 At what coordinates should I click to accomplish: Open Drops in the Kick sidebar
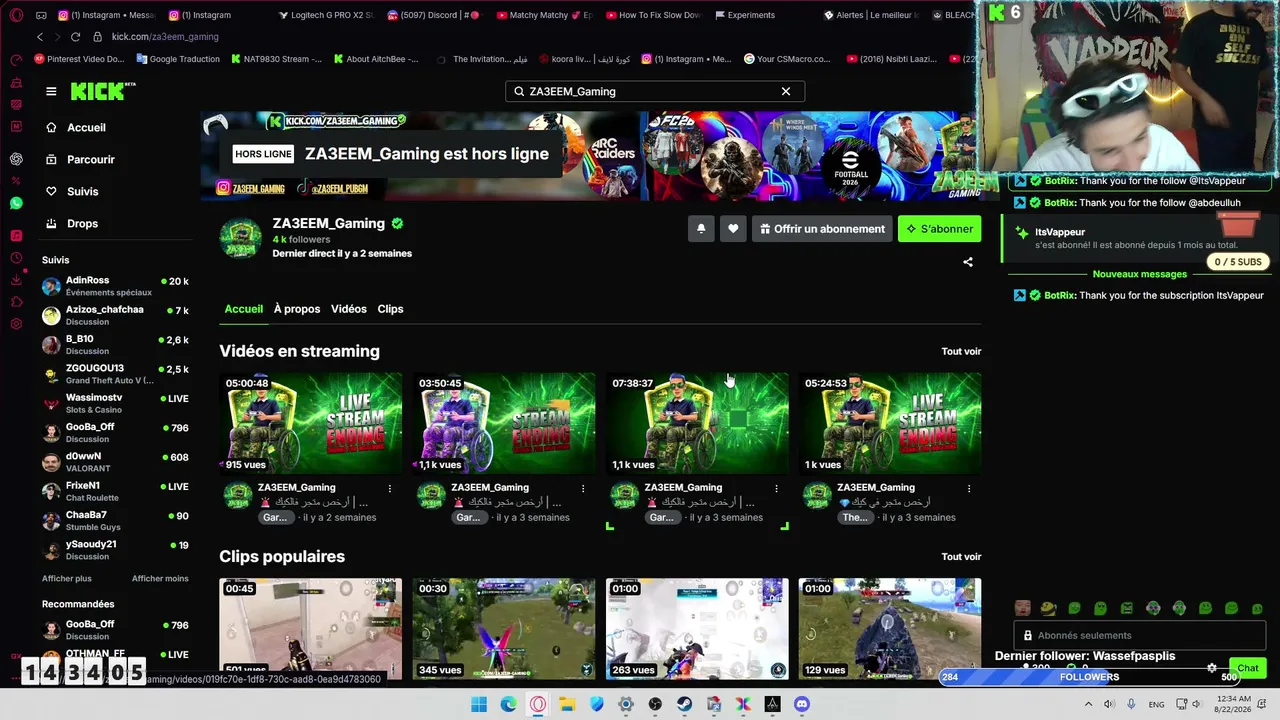point(72,223)
